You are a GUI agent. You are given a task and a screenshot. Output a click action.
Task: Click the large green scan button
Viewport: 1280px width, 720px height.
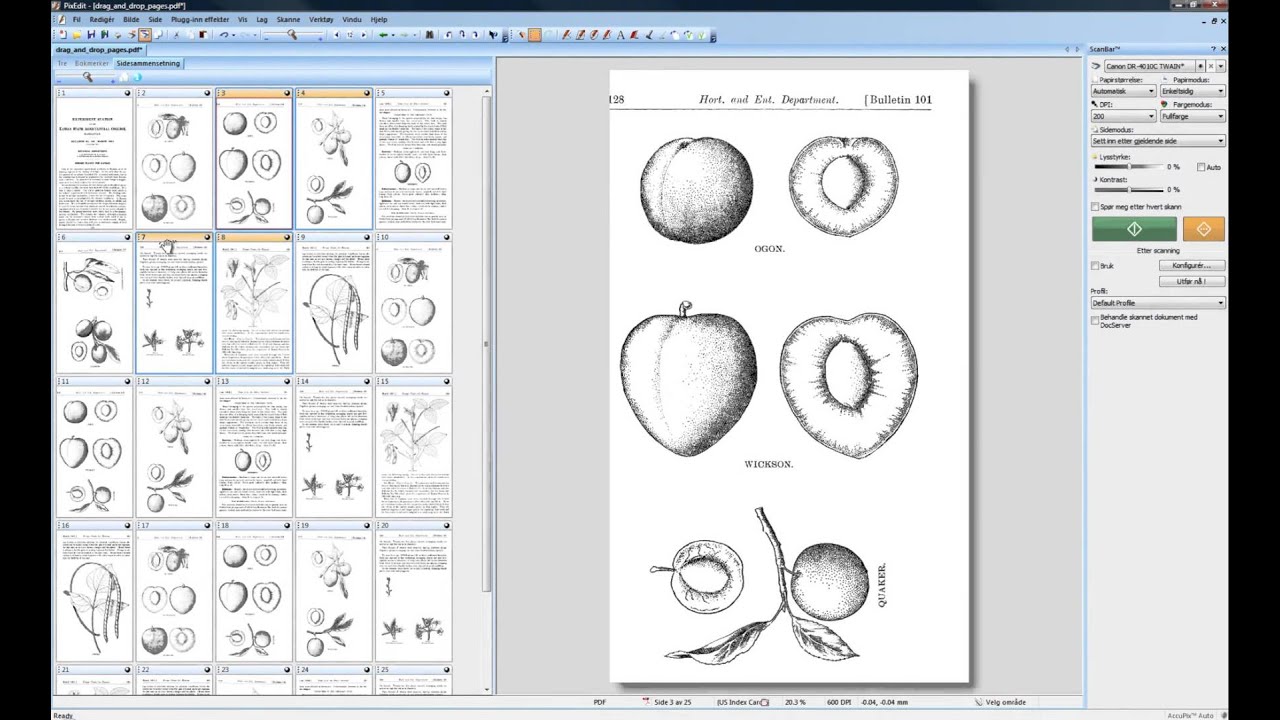click(1134, 229)
